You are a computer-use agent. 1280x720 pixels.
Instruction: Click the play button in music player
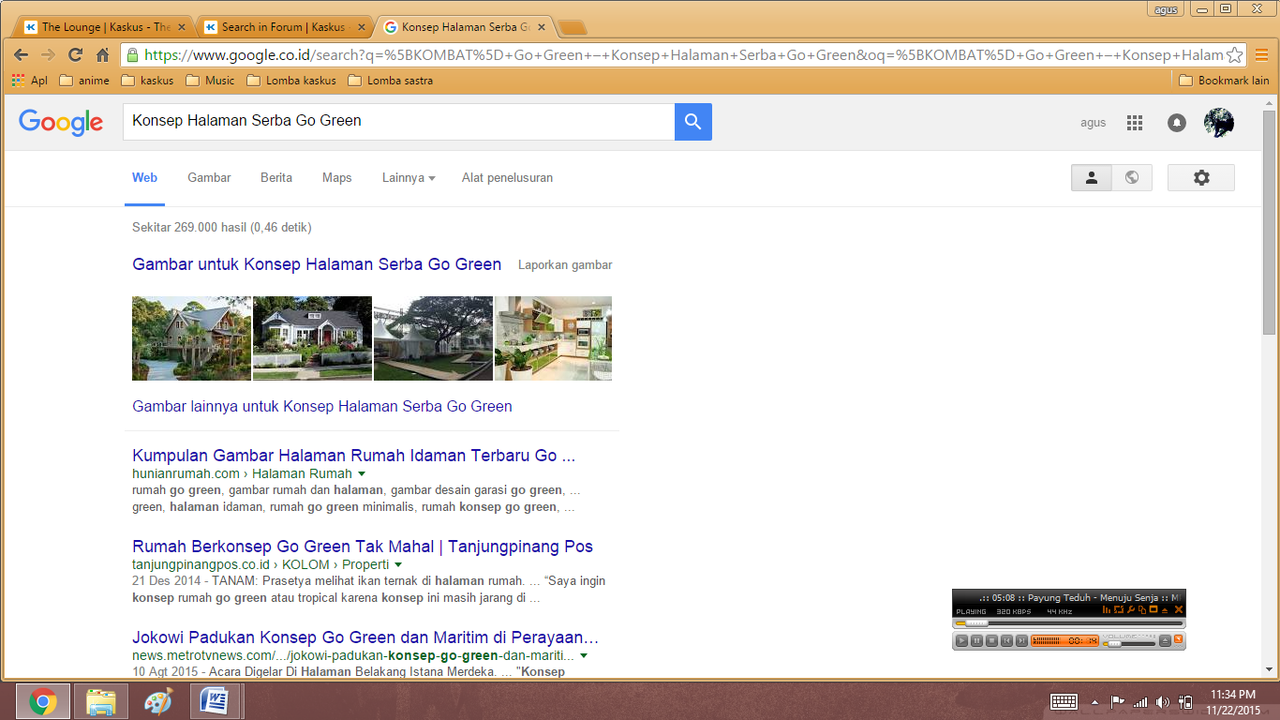962,641
